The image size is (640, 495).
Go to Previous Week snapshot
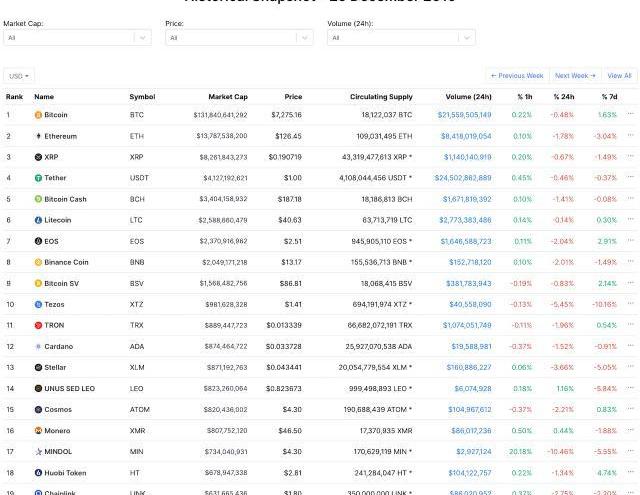click(517, 76)
